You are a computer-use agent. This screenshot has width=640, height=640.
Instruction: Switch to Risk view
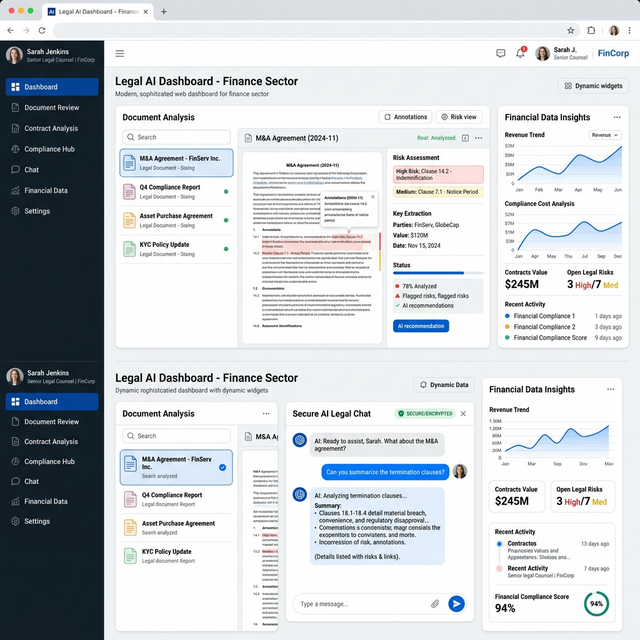(x=459, y=117)
